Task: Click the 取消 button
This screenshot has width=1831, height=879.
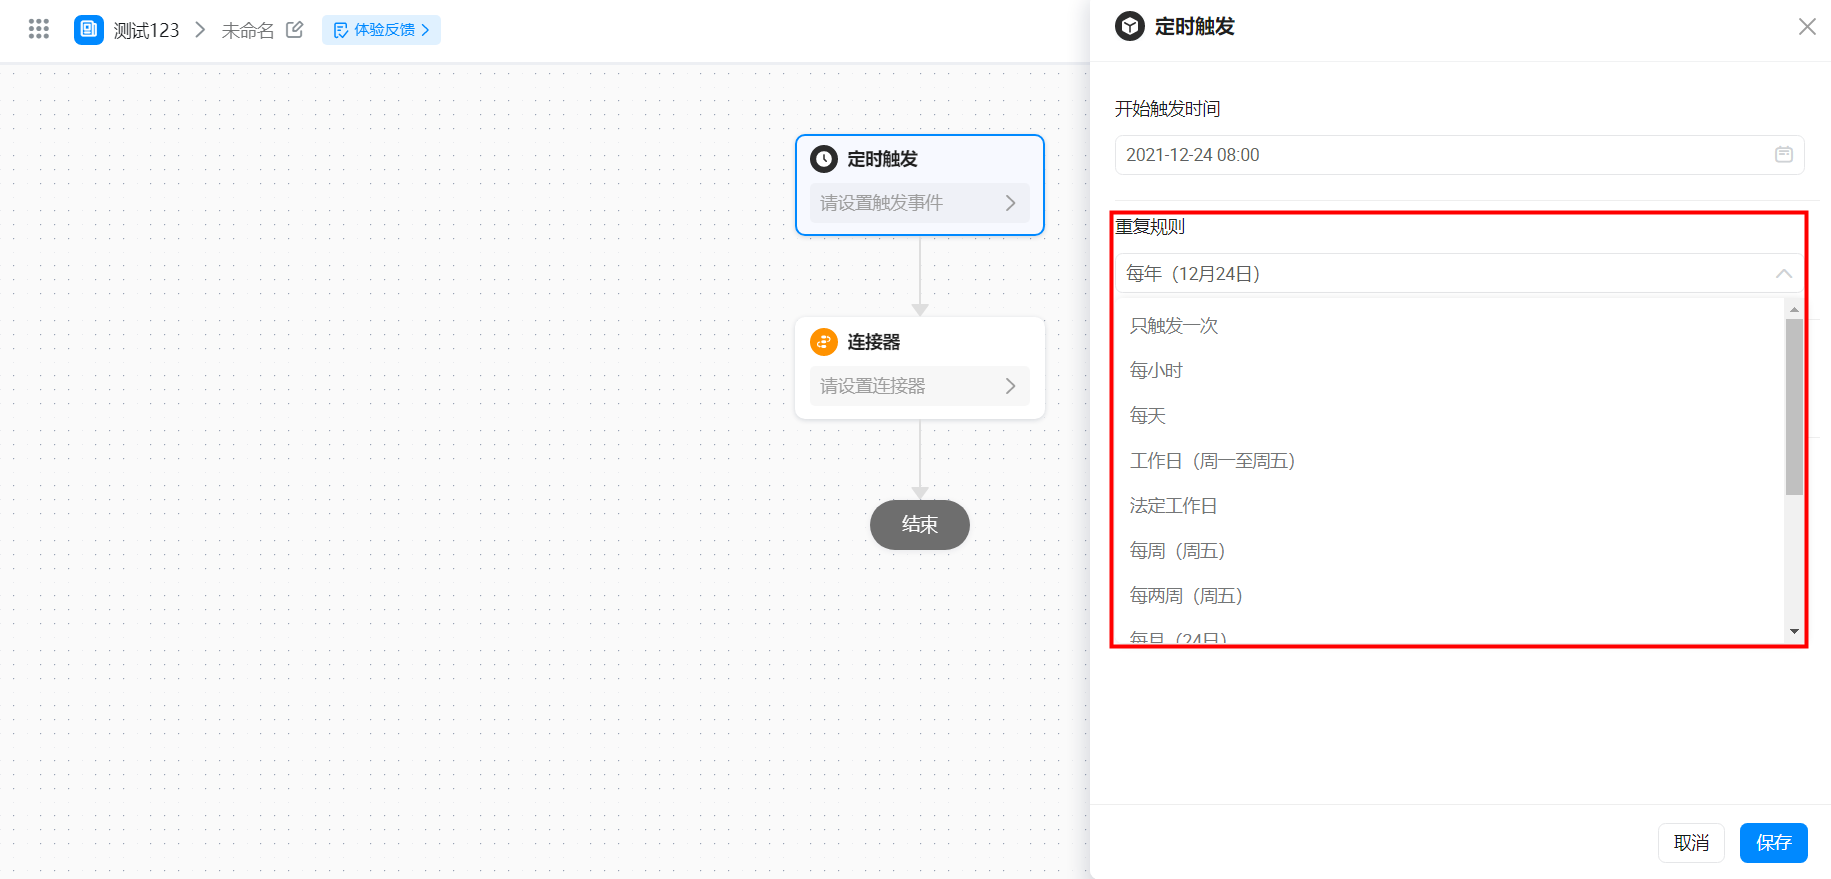Action: click(x=1691, y=843)
